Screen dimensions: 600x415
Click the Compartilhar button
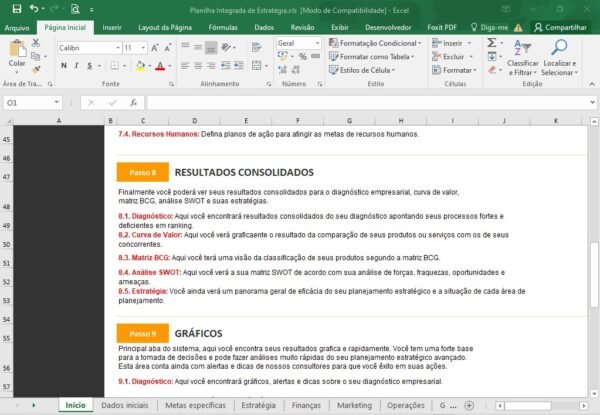(x=561, y=28)
